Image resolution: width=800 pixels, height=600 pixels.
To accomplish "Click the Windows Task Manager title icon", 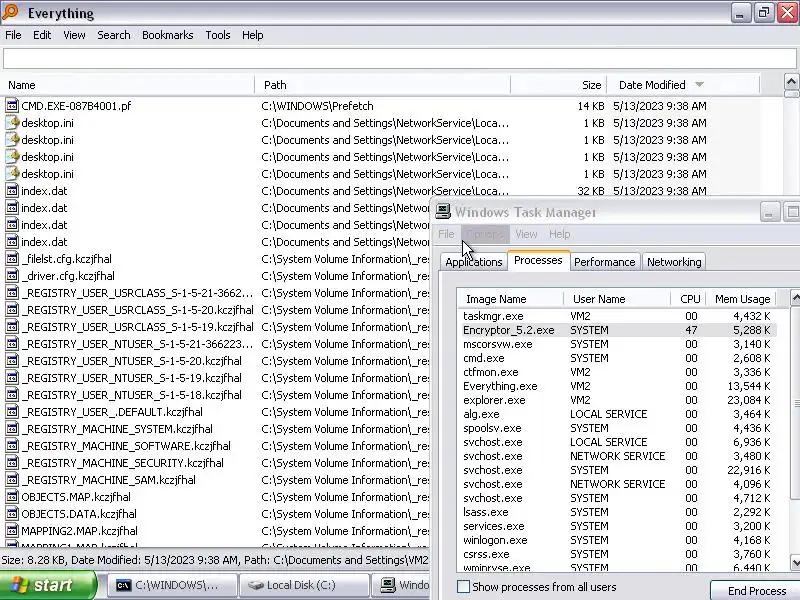I will click(443, 212).
